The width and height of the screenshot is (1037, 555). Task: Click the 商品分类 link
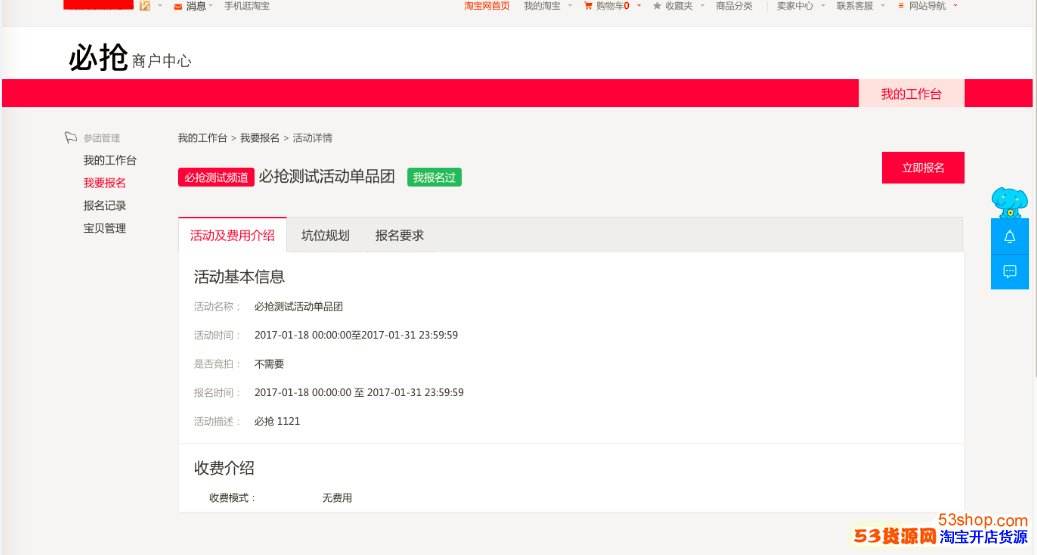(734, 6)
